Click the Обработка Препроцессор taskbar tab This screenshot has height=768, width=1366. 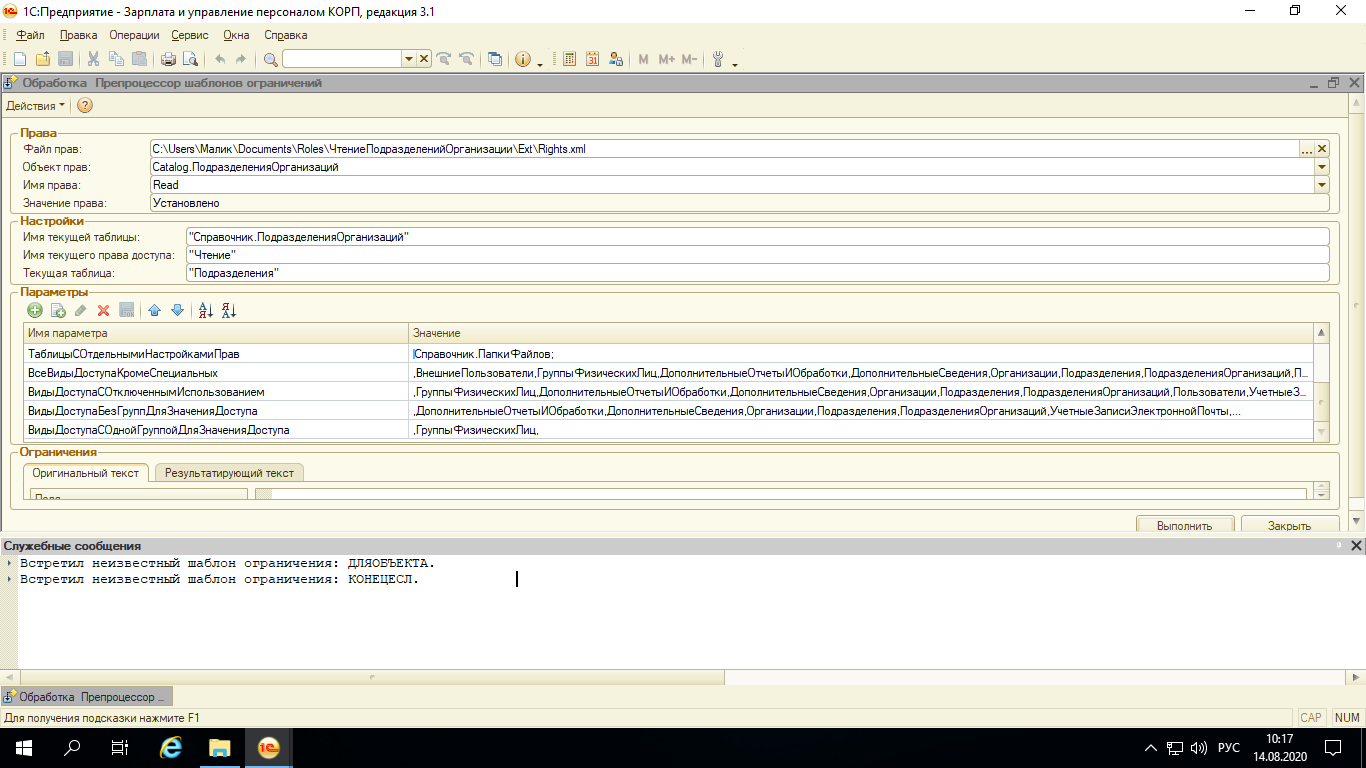[x=87, y=696]
